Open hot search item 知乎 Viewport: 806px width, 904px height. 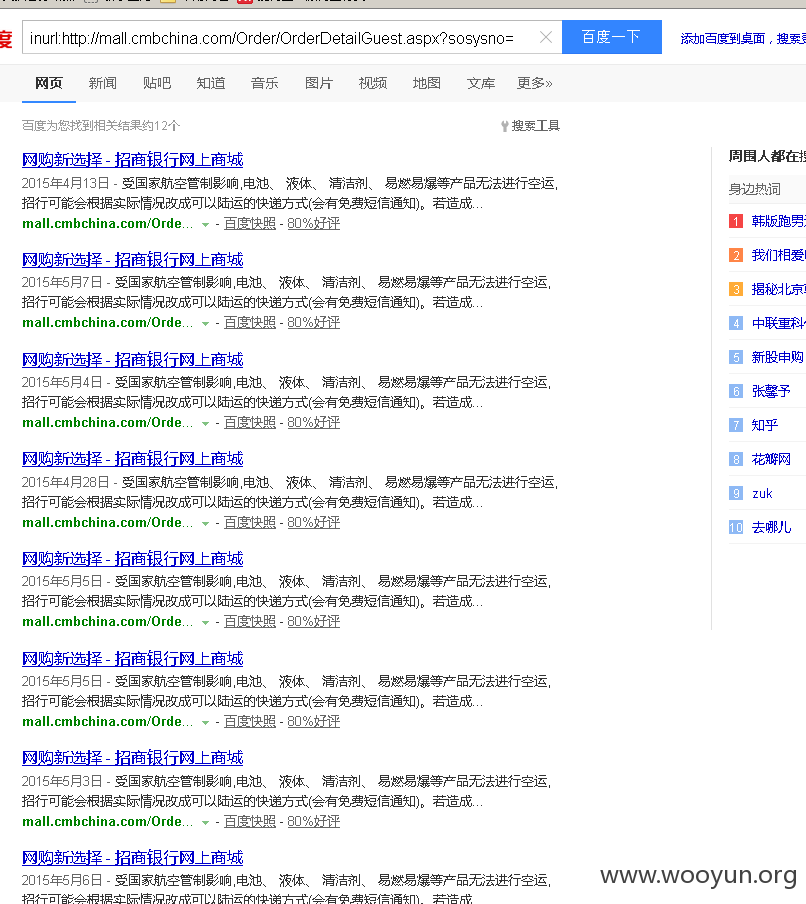click(x=764, y=425)
